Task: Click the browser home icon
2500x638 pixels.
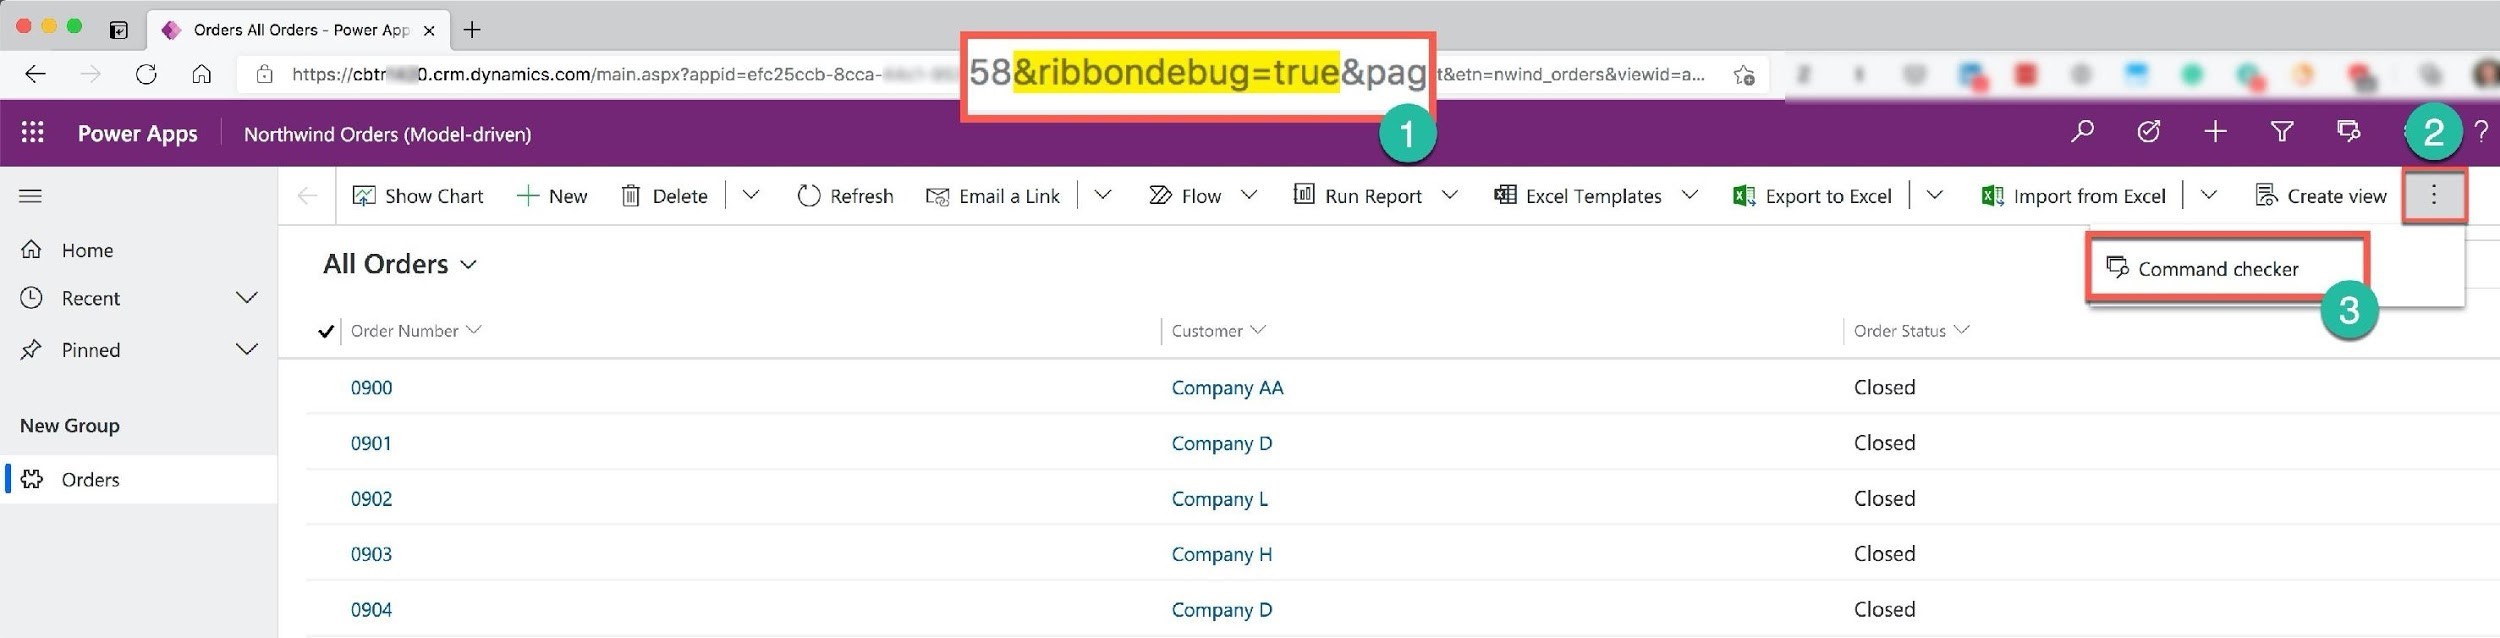Action: [201, 74]
